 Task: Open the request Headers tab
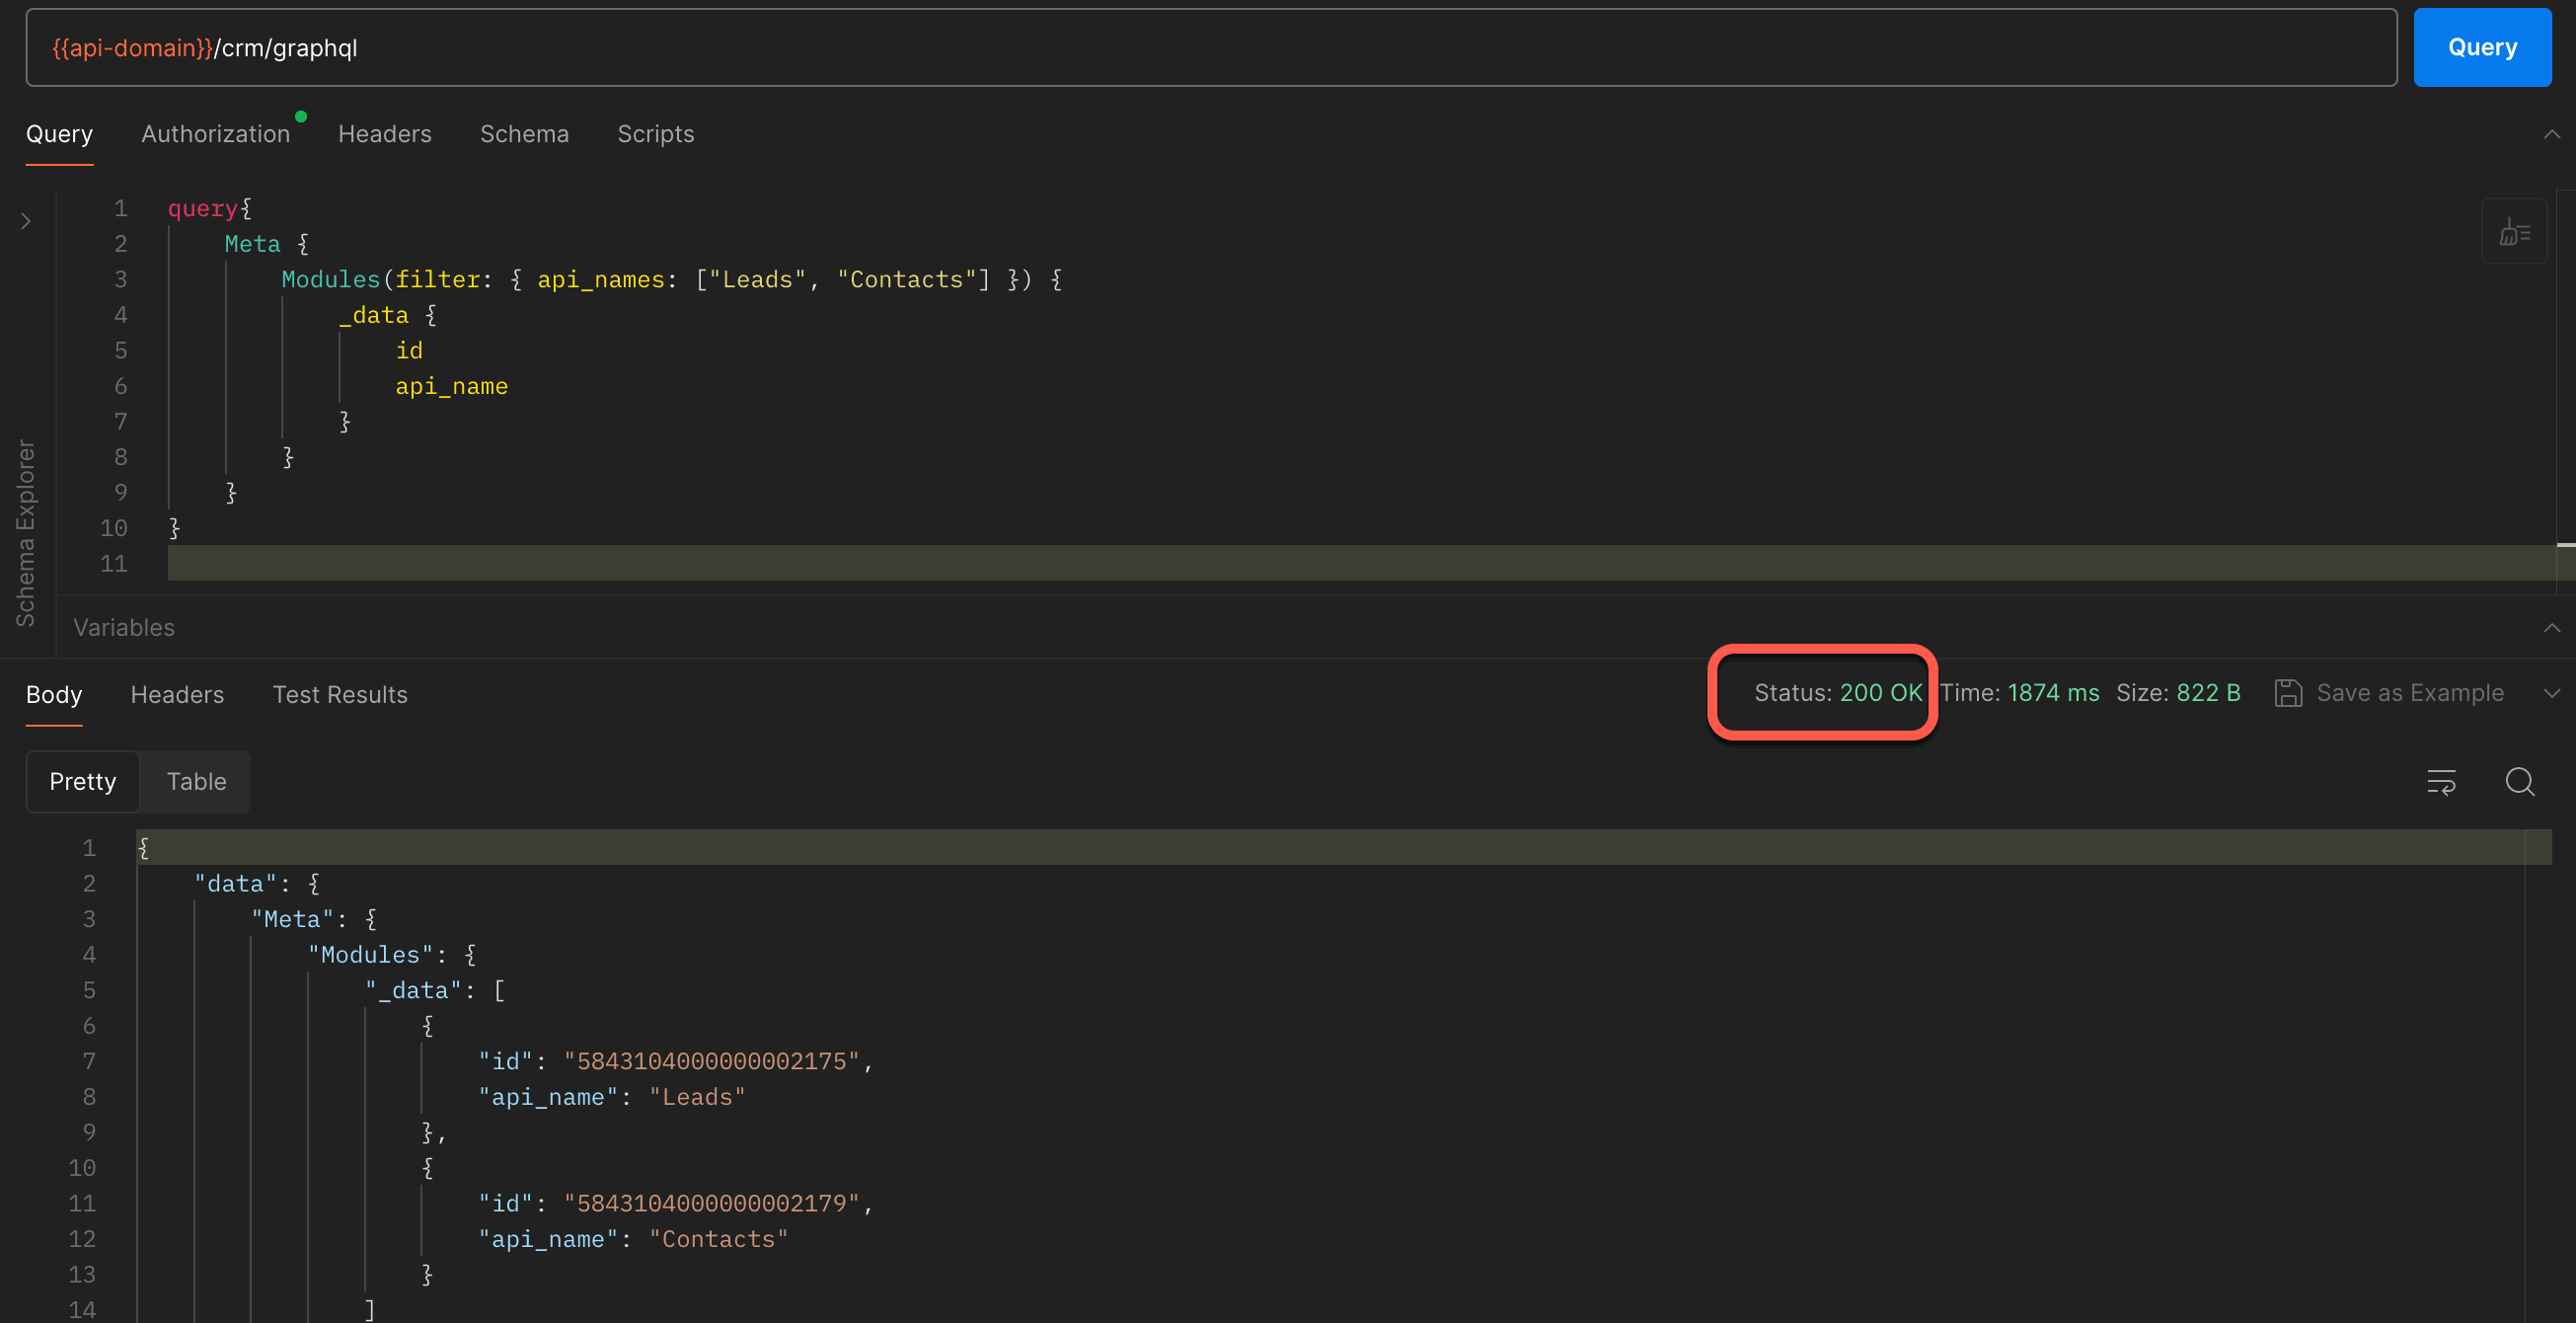(x=384, y=134)
